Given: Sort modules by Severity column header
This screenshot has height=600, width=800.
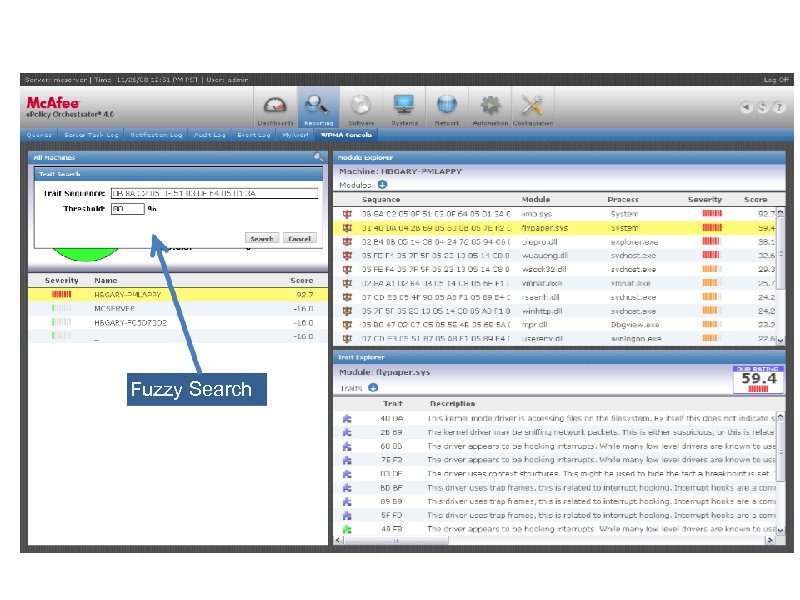Looking at the screenshot, I should (705, 199).
